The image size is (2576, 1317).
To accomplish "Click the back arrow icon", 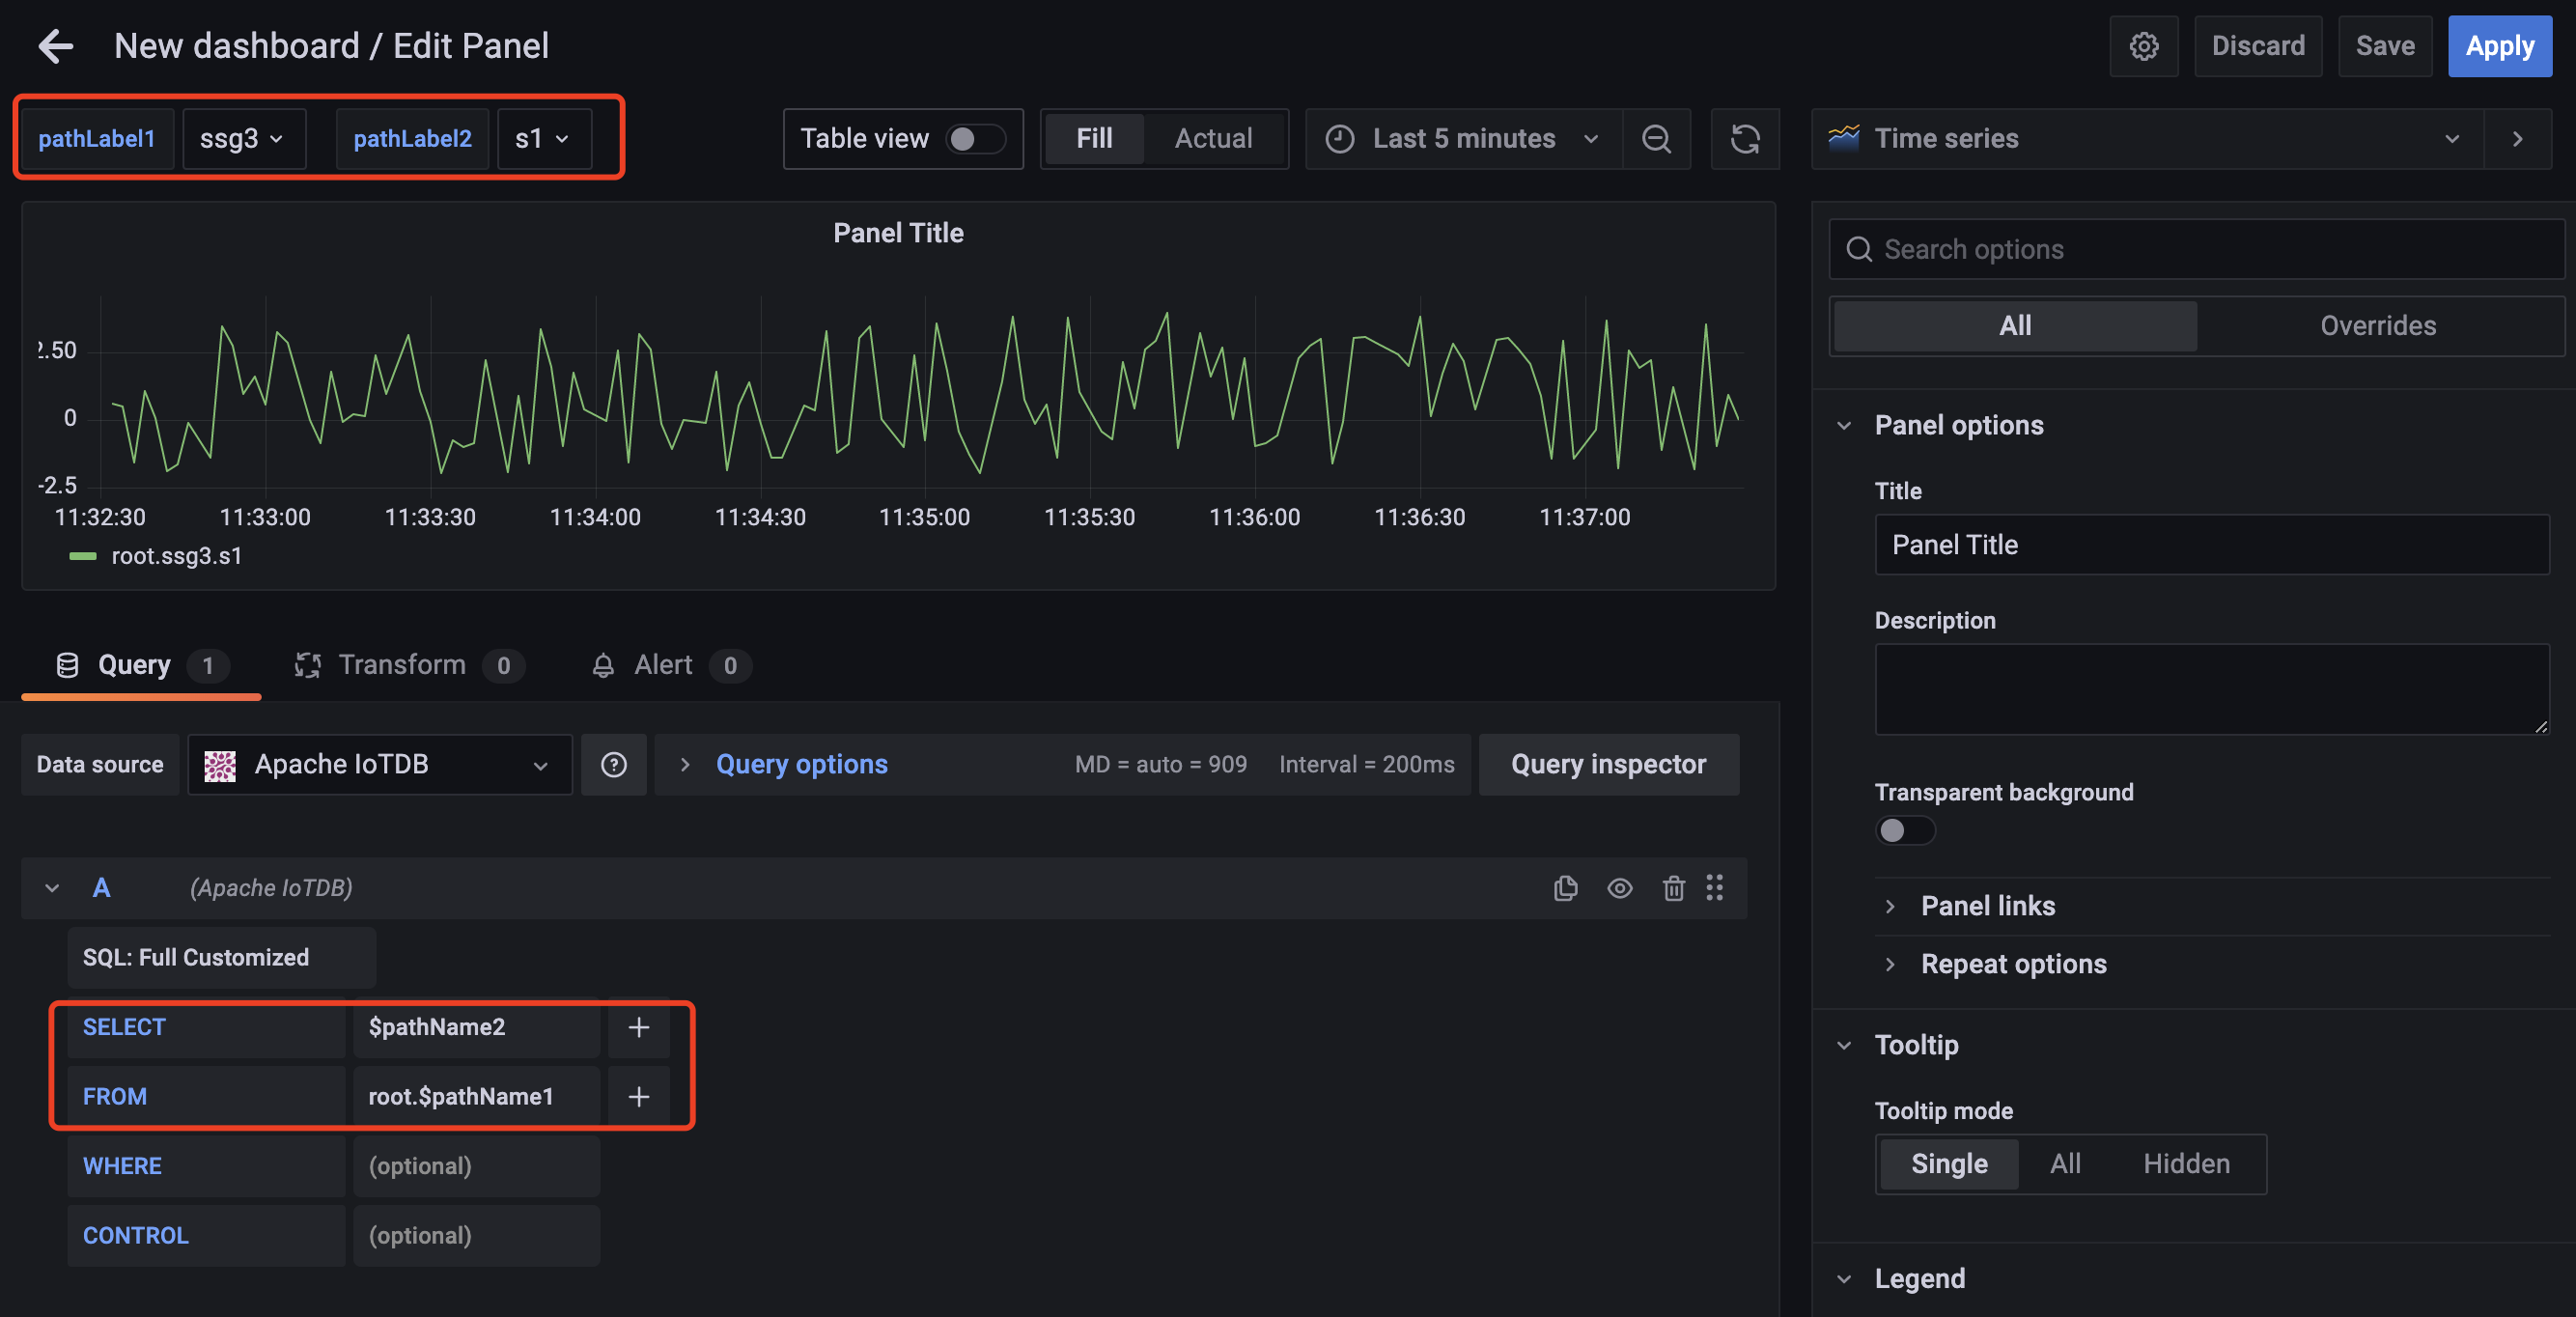I will [x=56, y=46].
